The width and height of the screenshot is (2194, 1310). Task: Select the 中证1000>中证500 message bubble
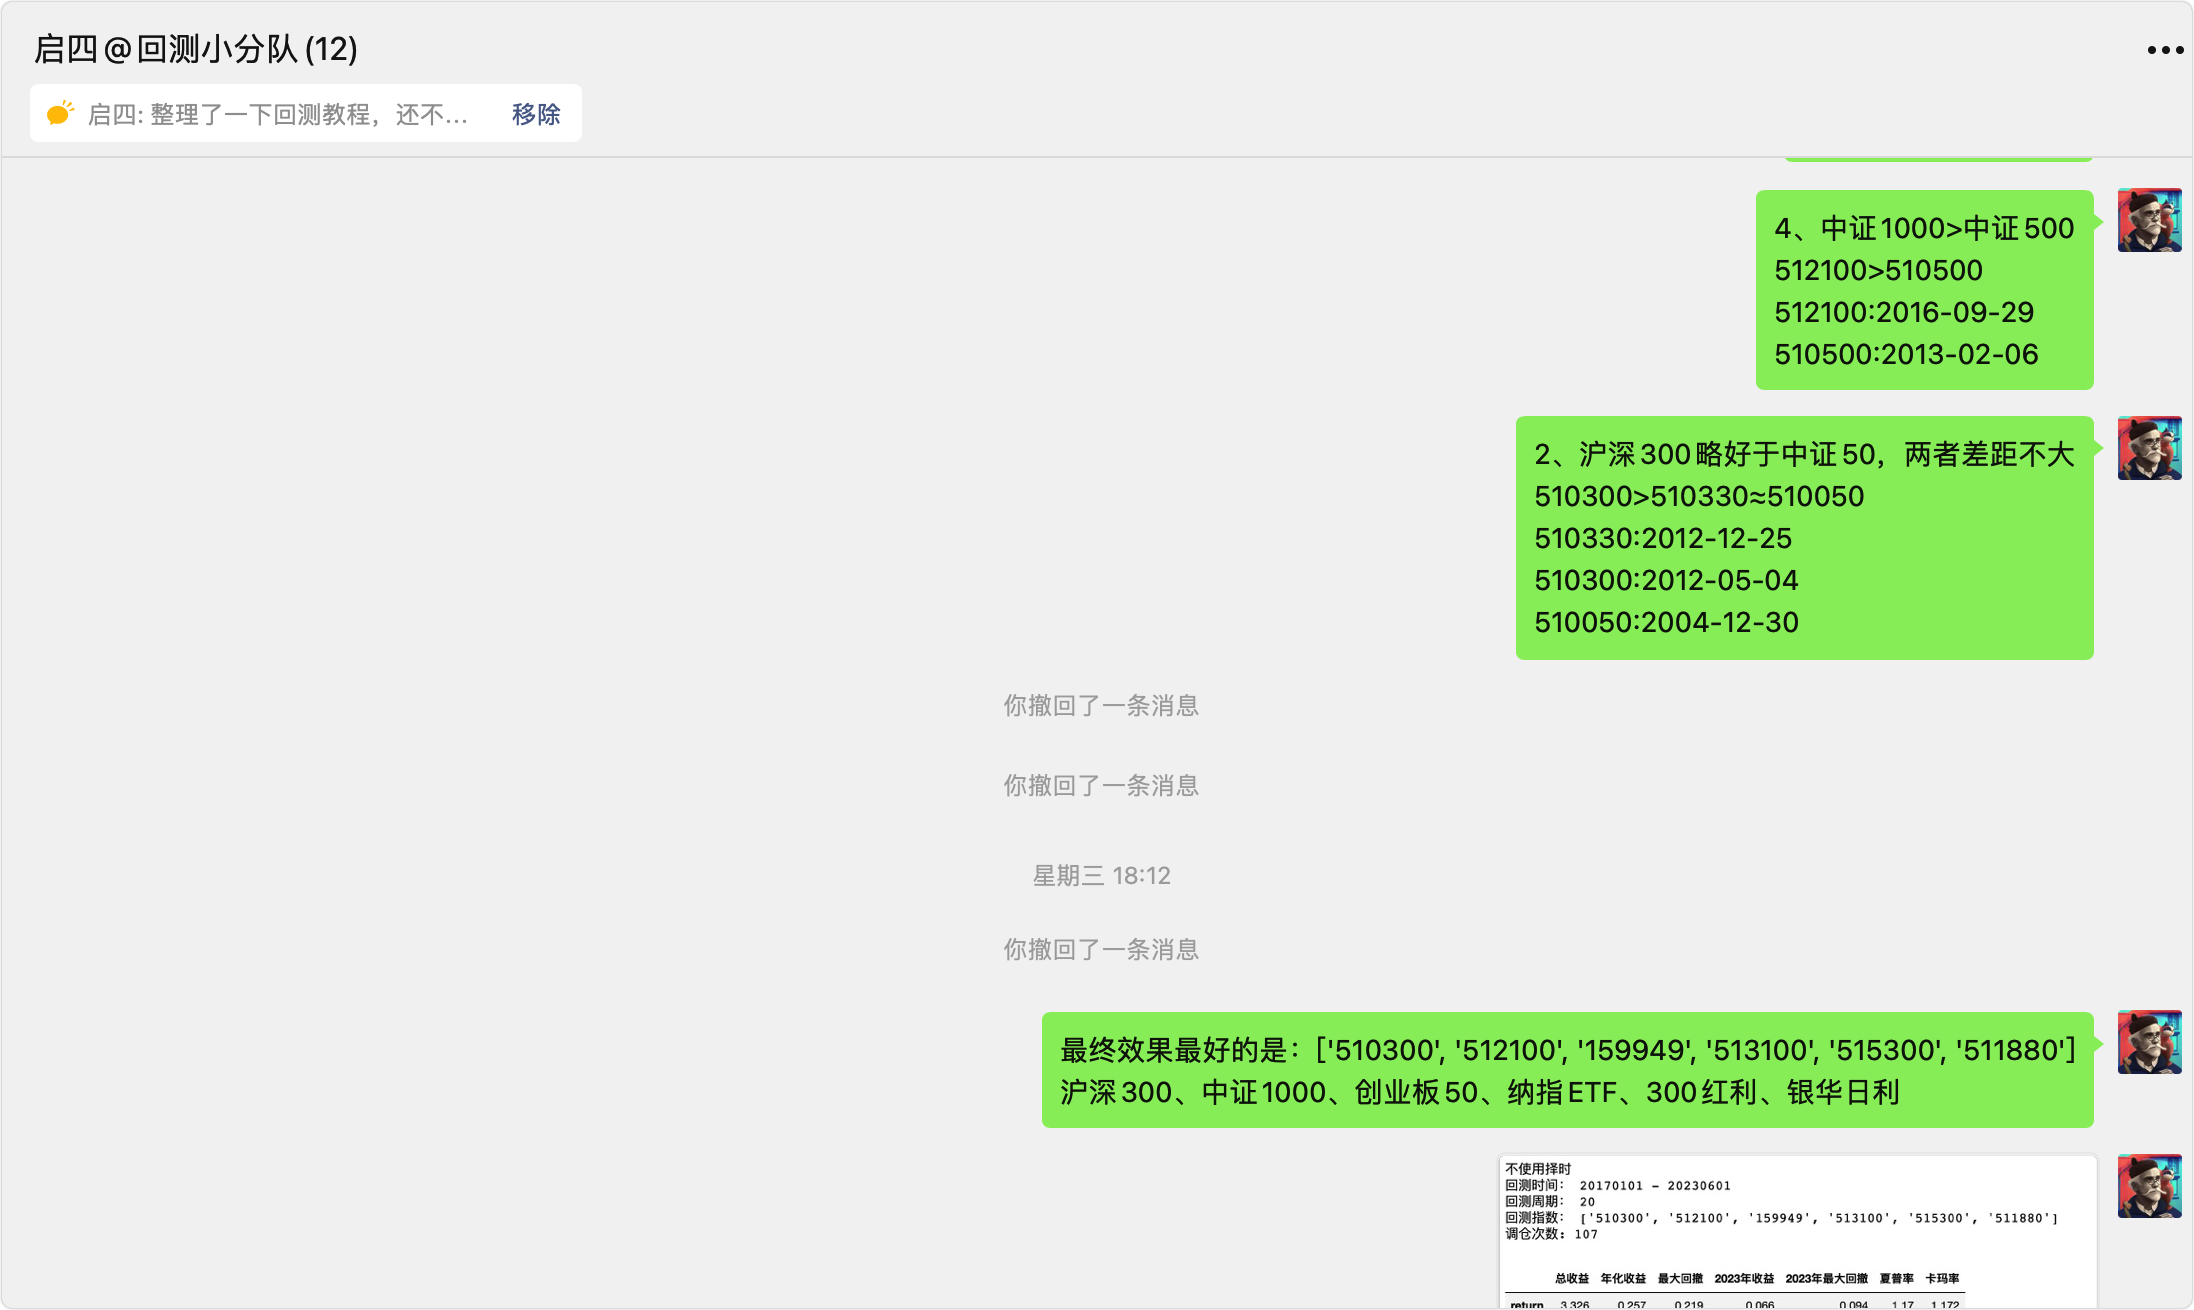tap(1923, 290)
